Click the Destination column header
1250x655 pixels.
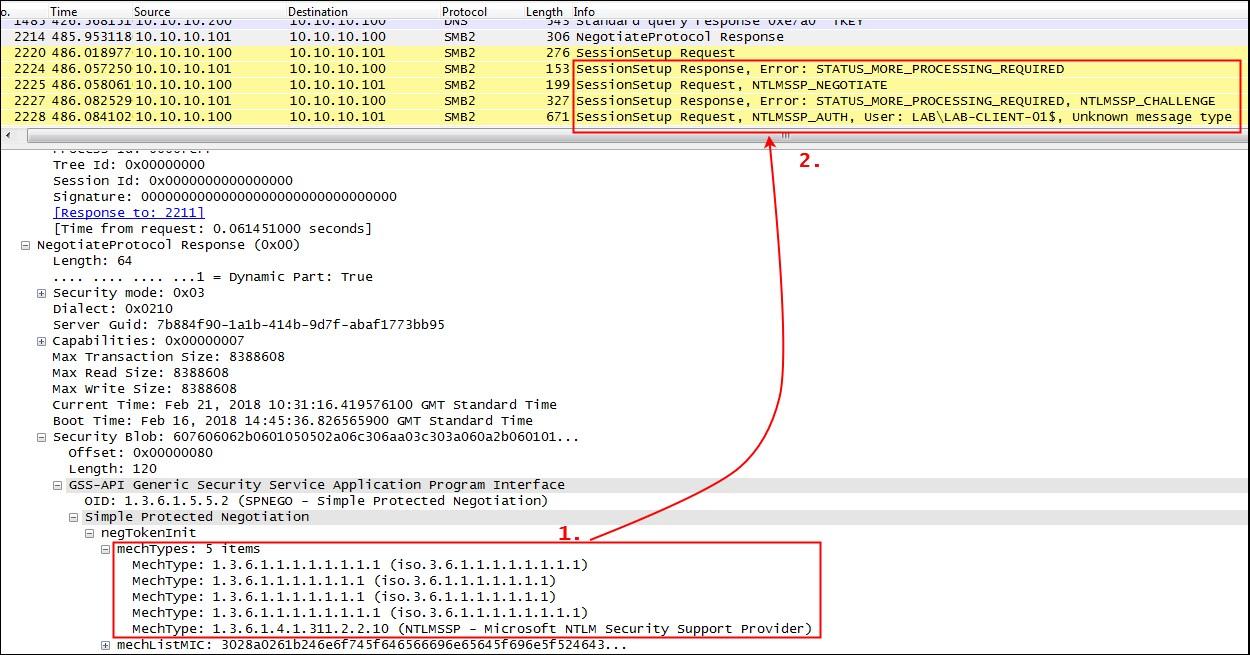[x=318, y=11]
